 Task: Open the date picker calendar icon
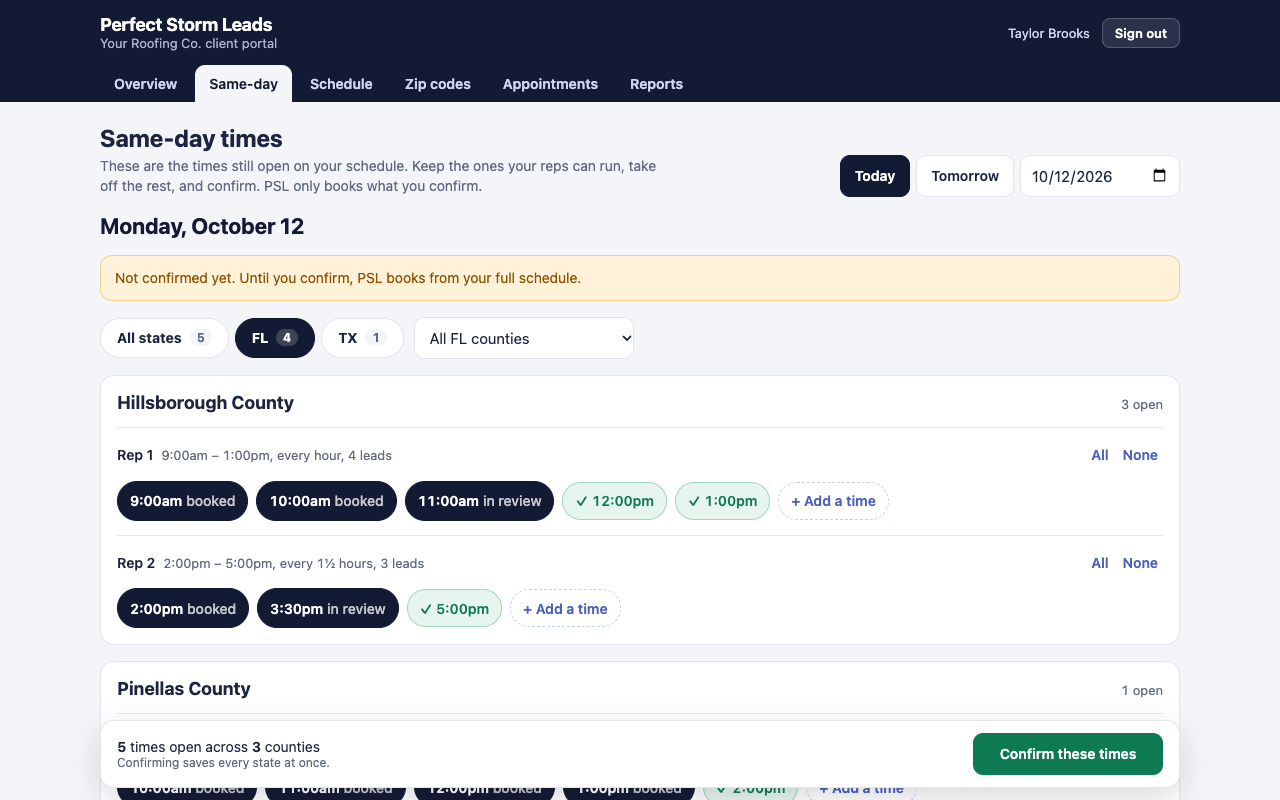[1159, 176]
